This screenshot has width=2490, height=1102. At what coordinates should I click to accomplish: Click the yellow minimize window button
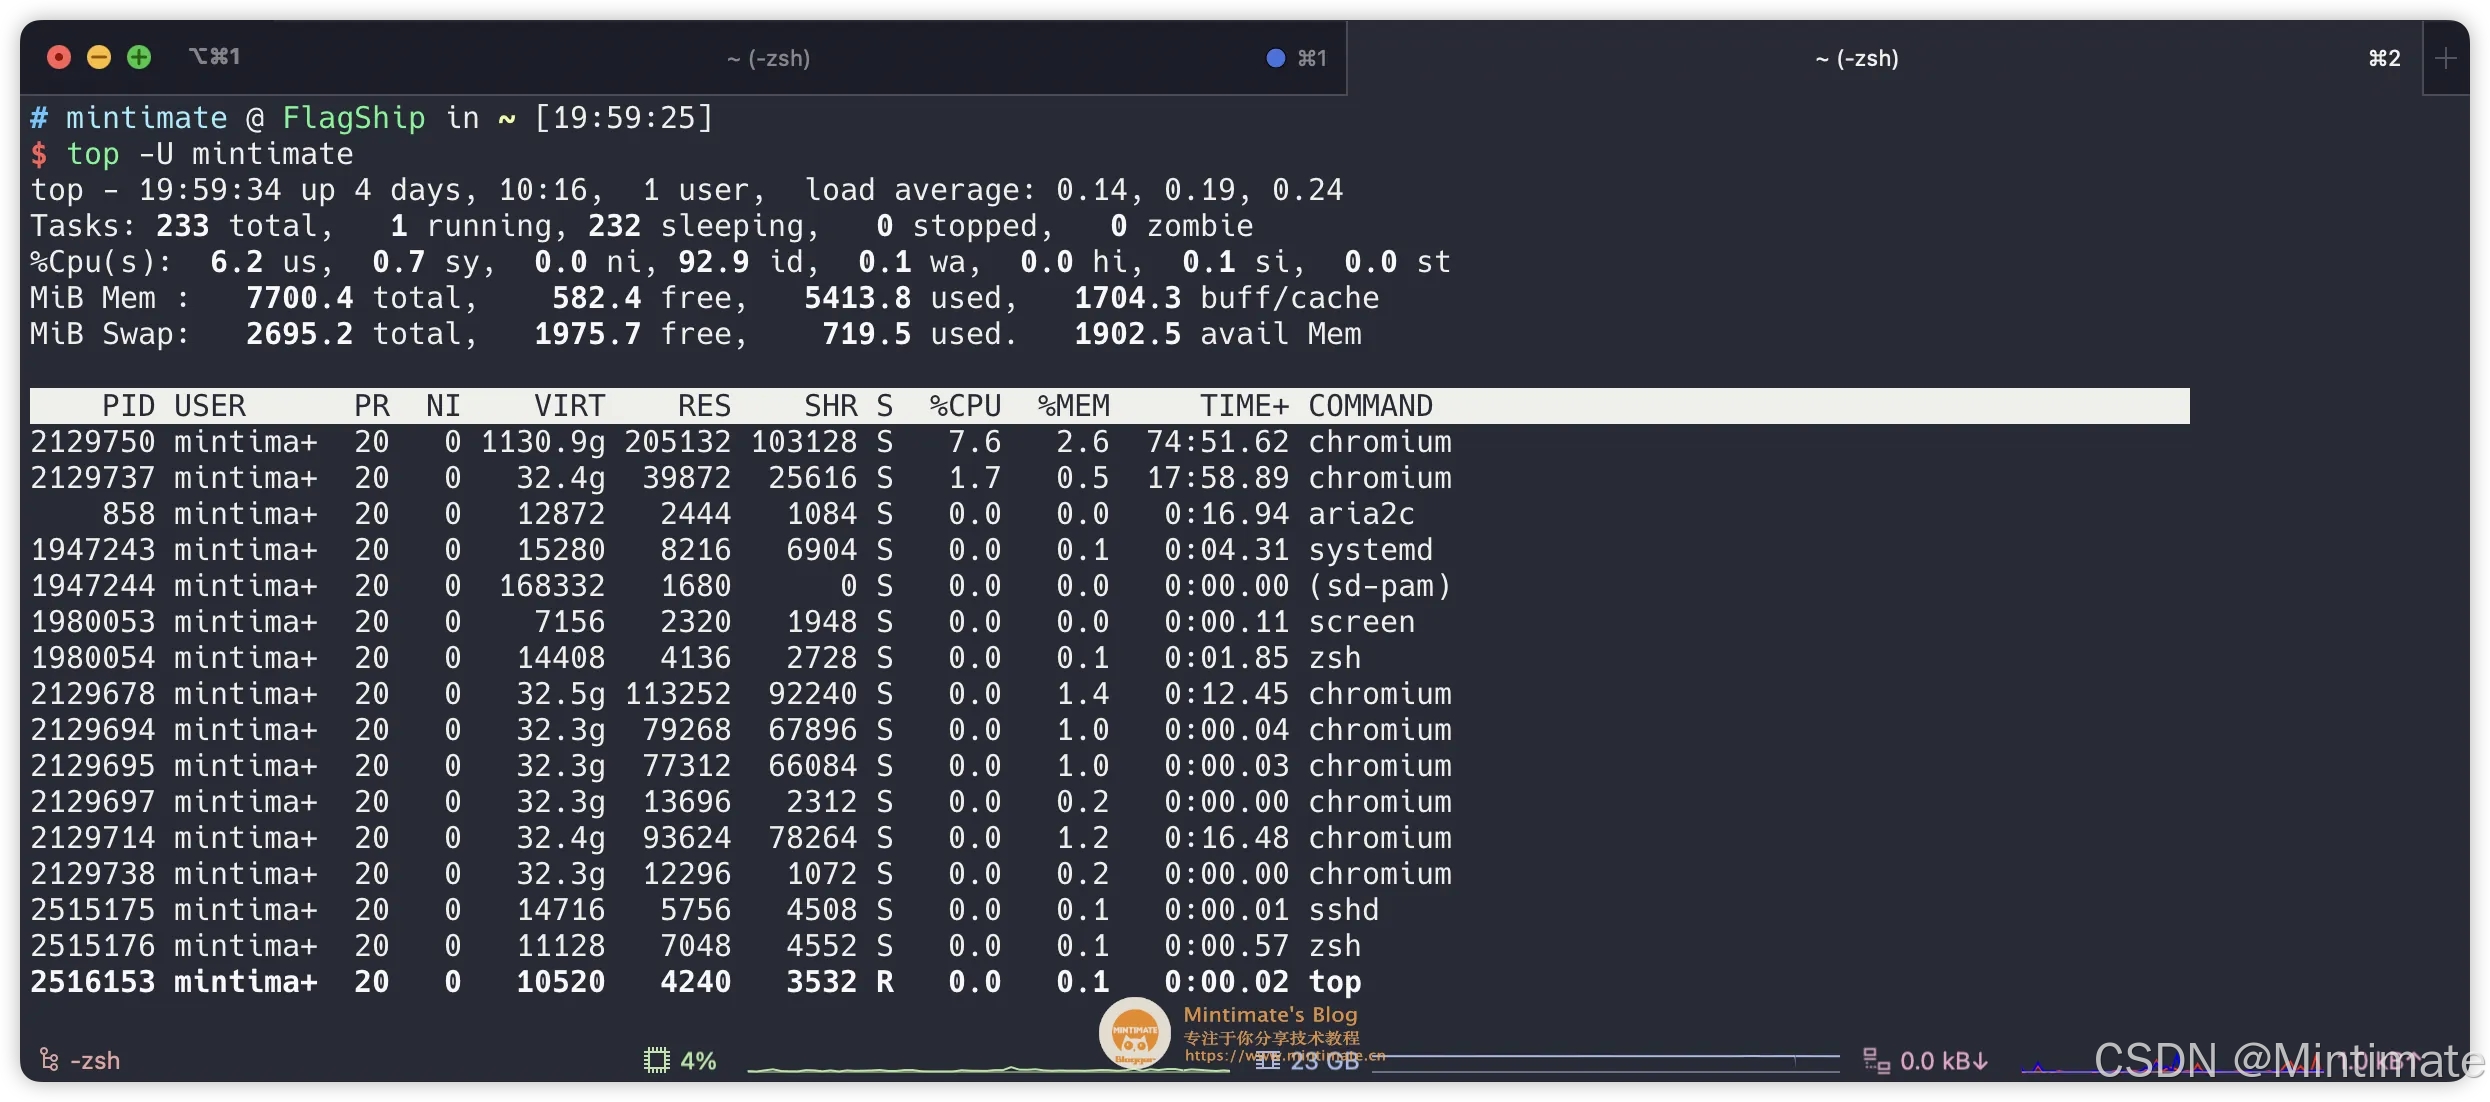[99, 58]
